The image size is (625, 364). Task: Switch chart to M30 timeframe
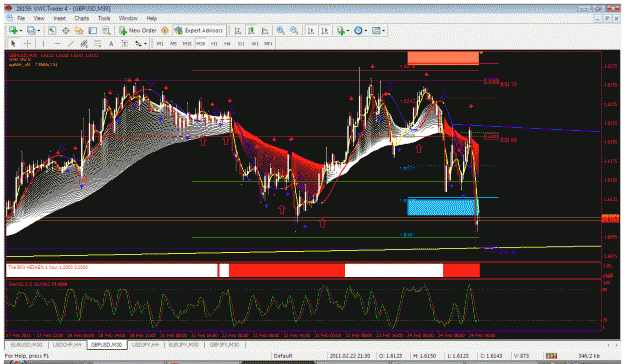click(x=200, y=43)
